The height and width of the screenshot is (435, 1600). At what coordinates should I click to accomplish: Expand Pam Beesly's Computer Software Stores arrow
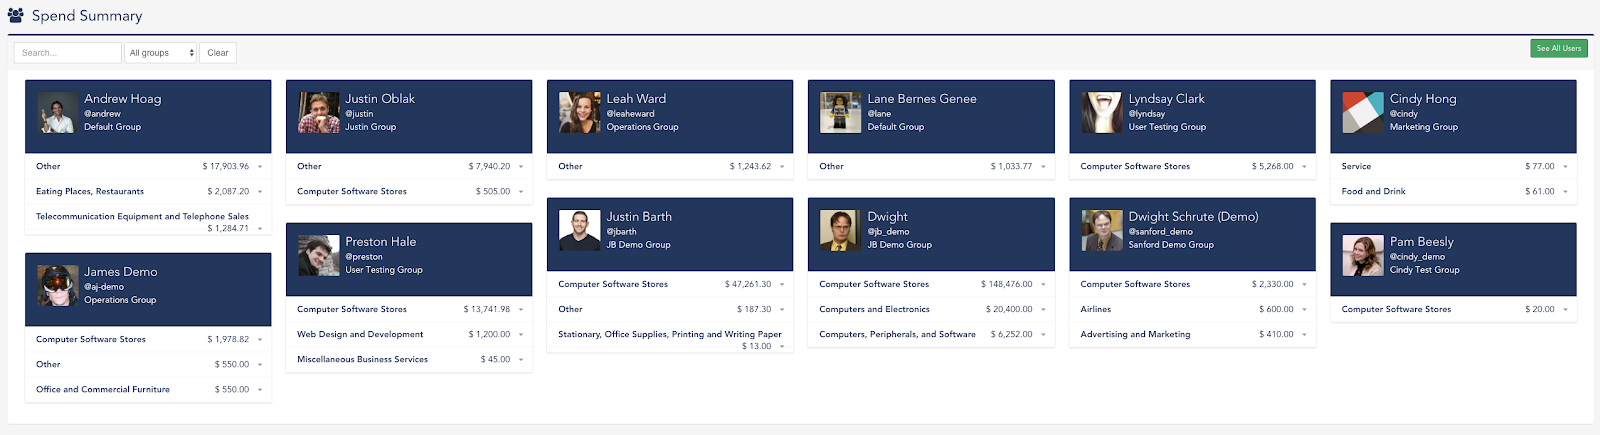click(x=1565, y=310)
